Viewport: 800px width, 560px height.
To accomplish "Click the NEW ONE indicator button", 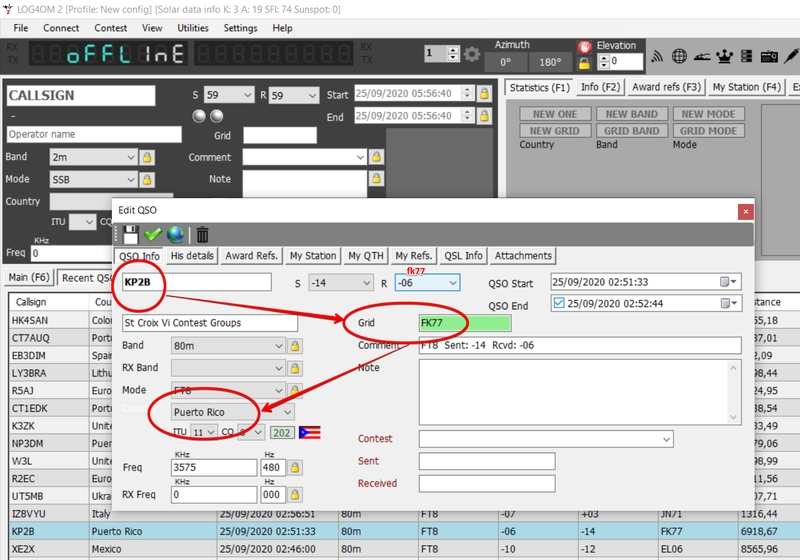I will click(555, 114).
